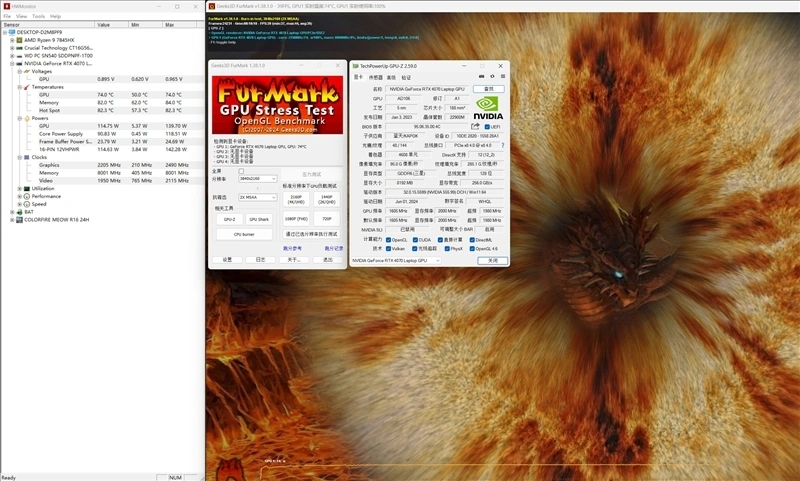Toggle the UEFI checkbox

pyautogui.click(x=487, y=127)
